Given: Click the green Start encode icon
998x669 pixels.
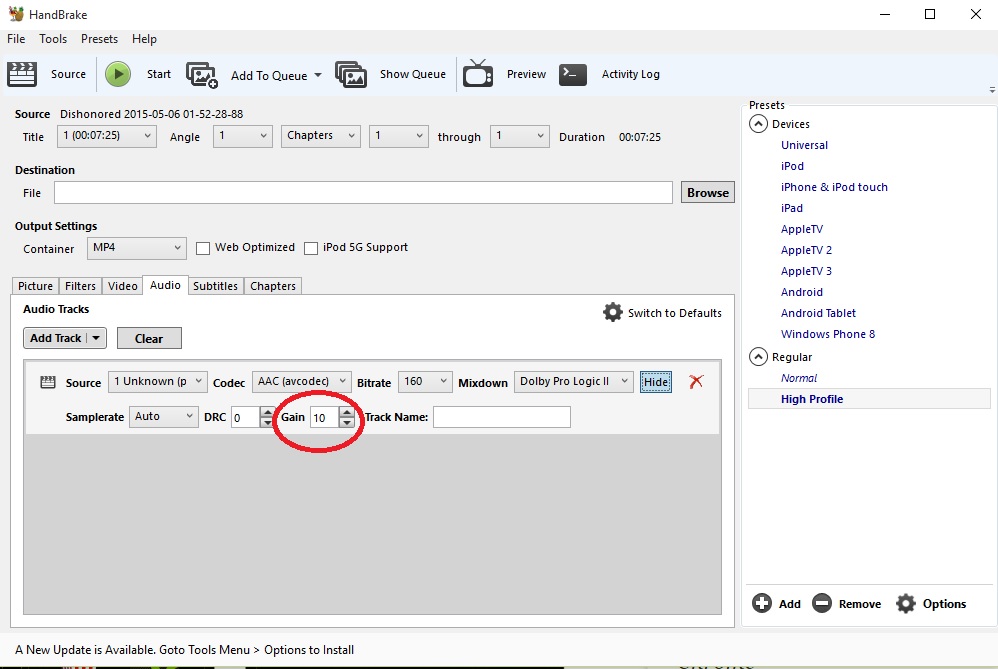Looking at the screenshot, I should 118,74.
